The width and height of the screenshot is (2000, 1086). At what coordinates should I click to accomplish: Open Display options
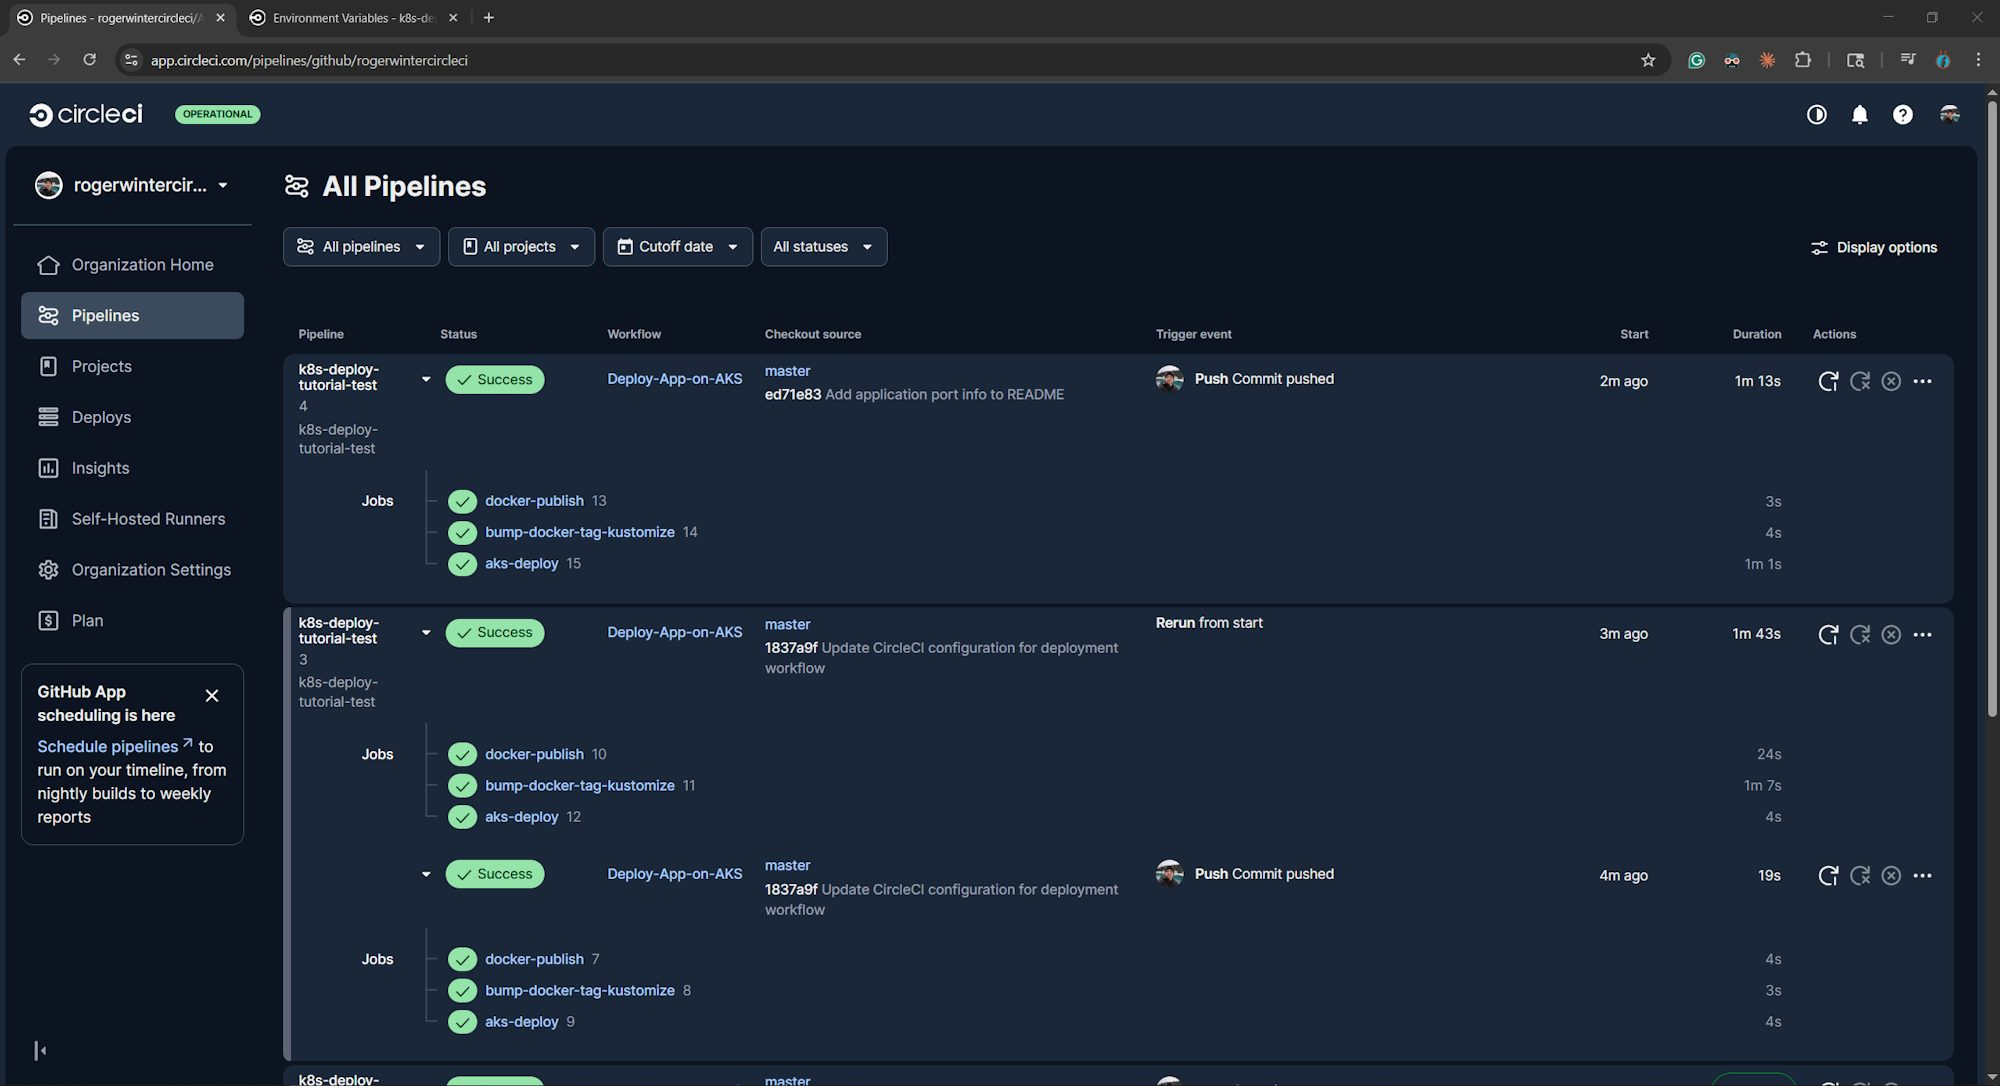tap(1873, 247)
